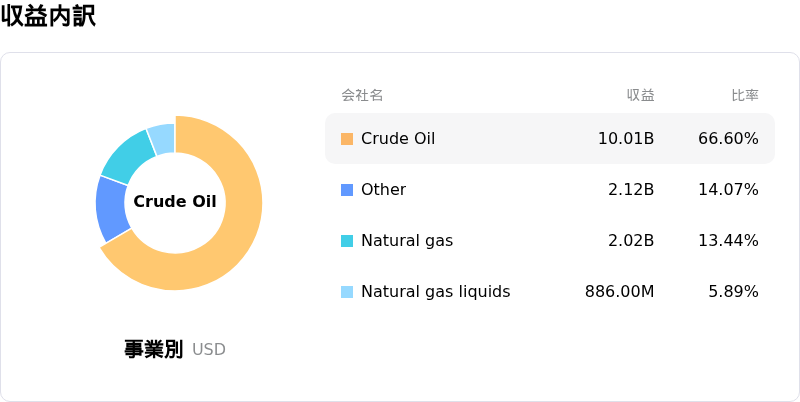Click the Crude Oil row label
Viewport: 800px width, 402px height.
point(398,139)
